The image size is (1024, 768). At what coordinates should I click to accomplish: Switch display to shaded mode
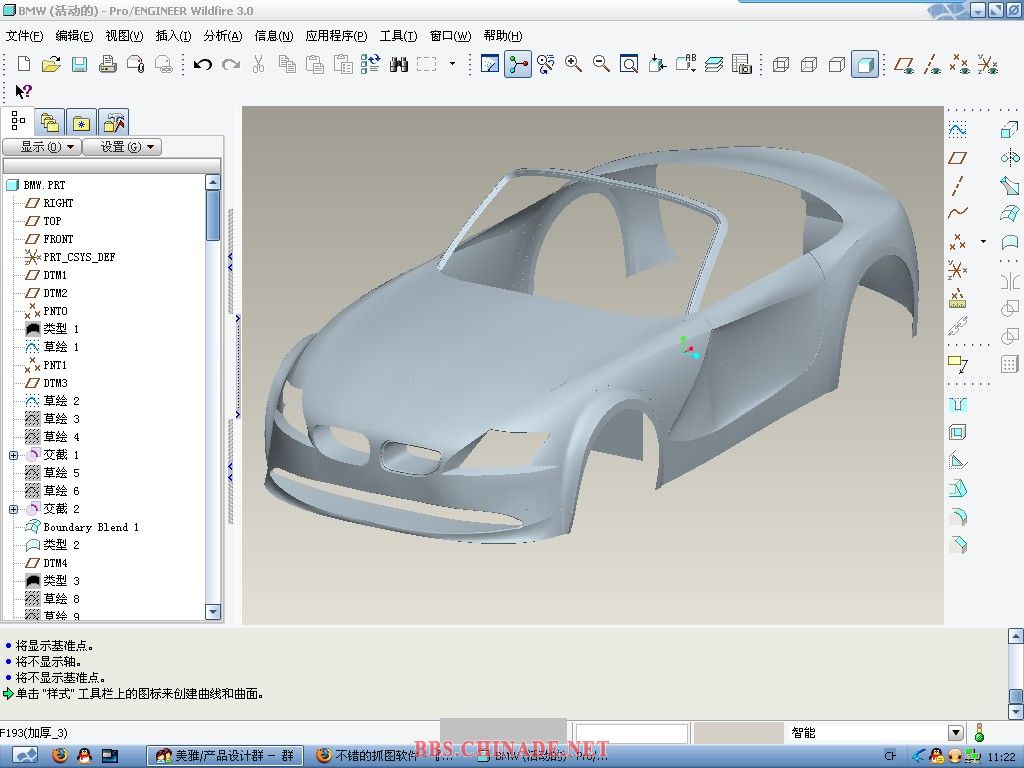865,64
